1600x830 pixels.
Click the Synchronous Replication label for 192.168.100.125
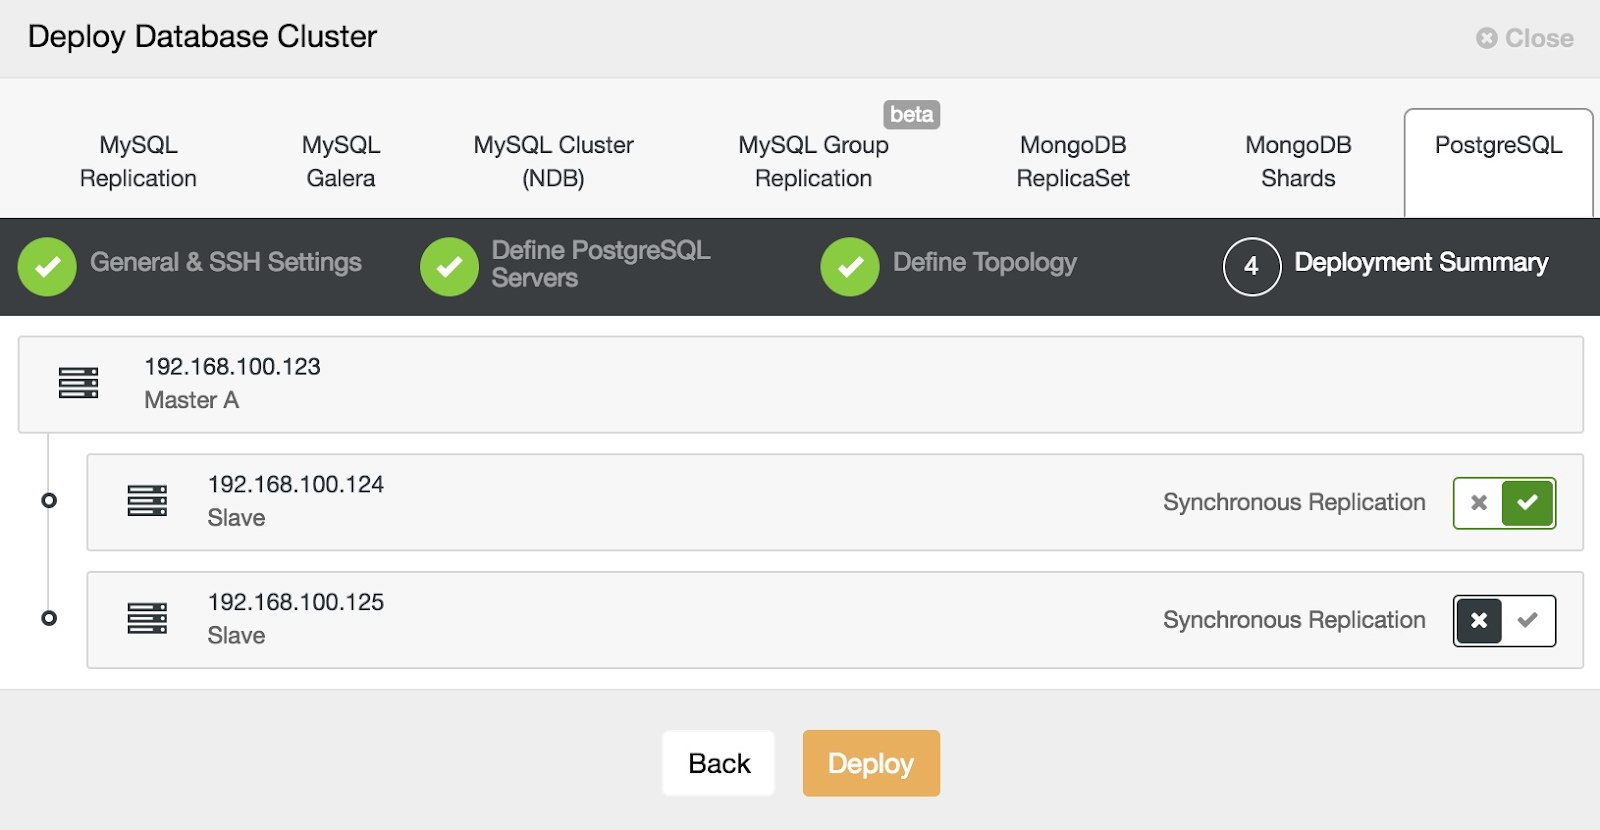point(1294,621)
